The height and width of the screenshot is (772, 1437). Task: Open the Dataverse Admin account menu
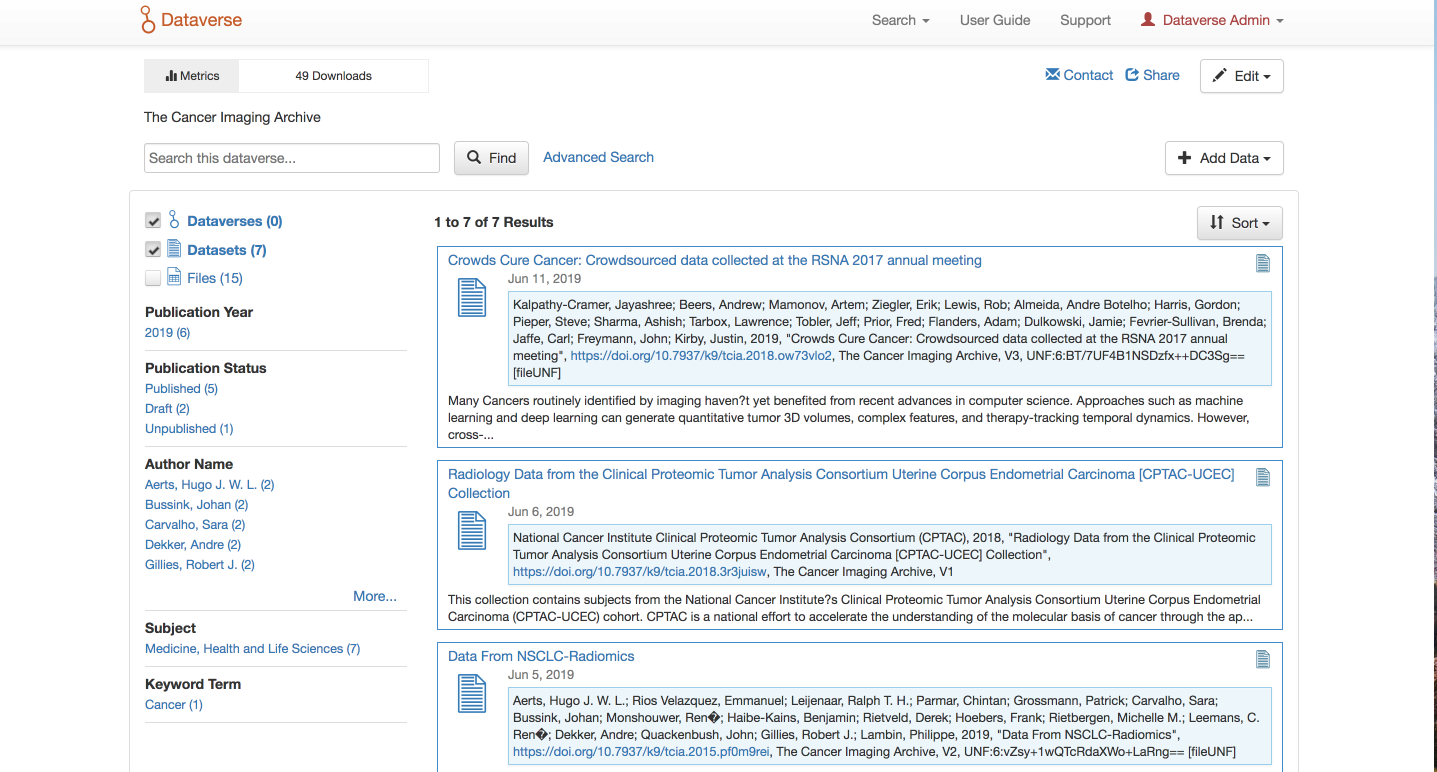pos(1212,20)
